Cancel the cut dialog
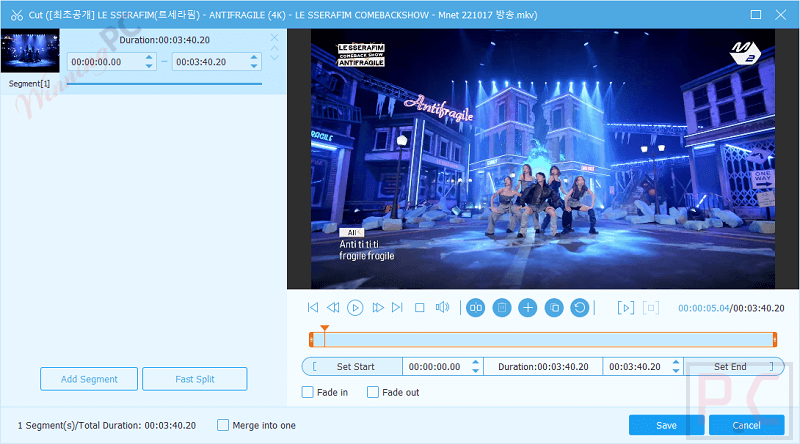 click(746, 425)
